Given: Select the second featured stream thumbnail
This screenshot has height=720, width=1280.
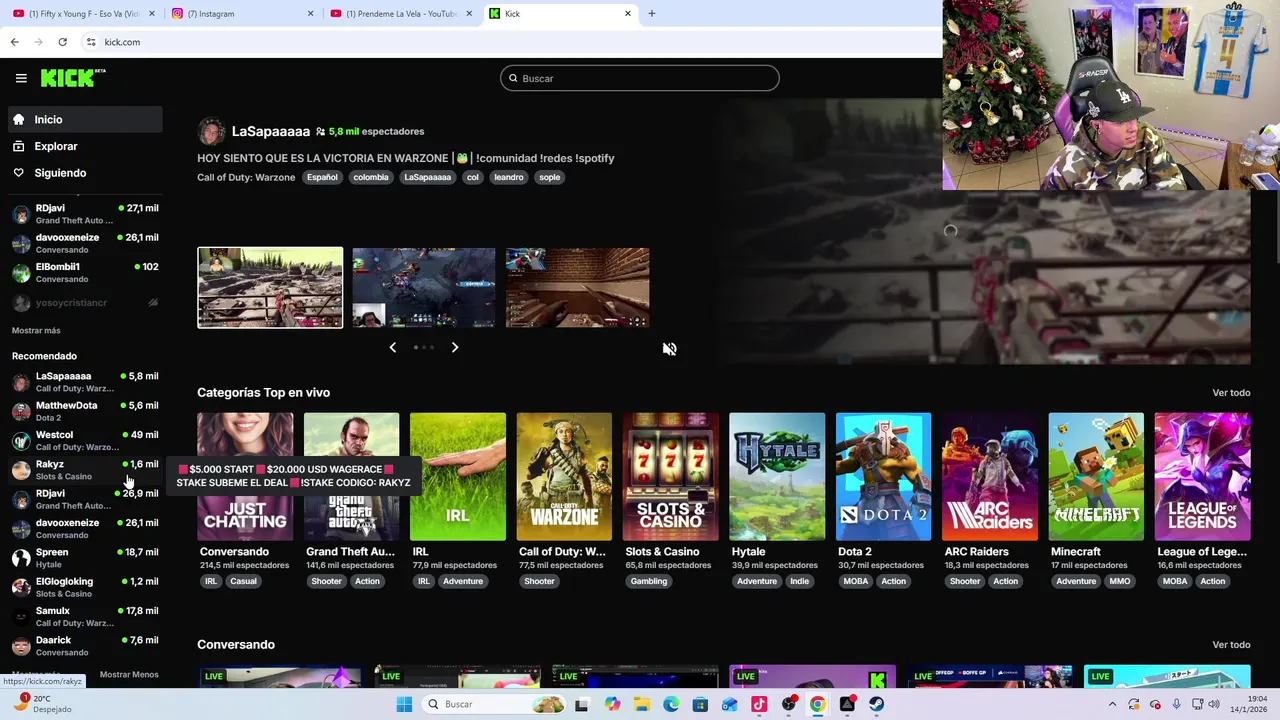Looking at the screenshot, I should [x=424, y=287].
